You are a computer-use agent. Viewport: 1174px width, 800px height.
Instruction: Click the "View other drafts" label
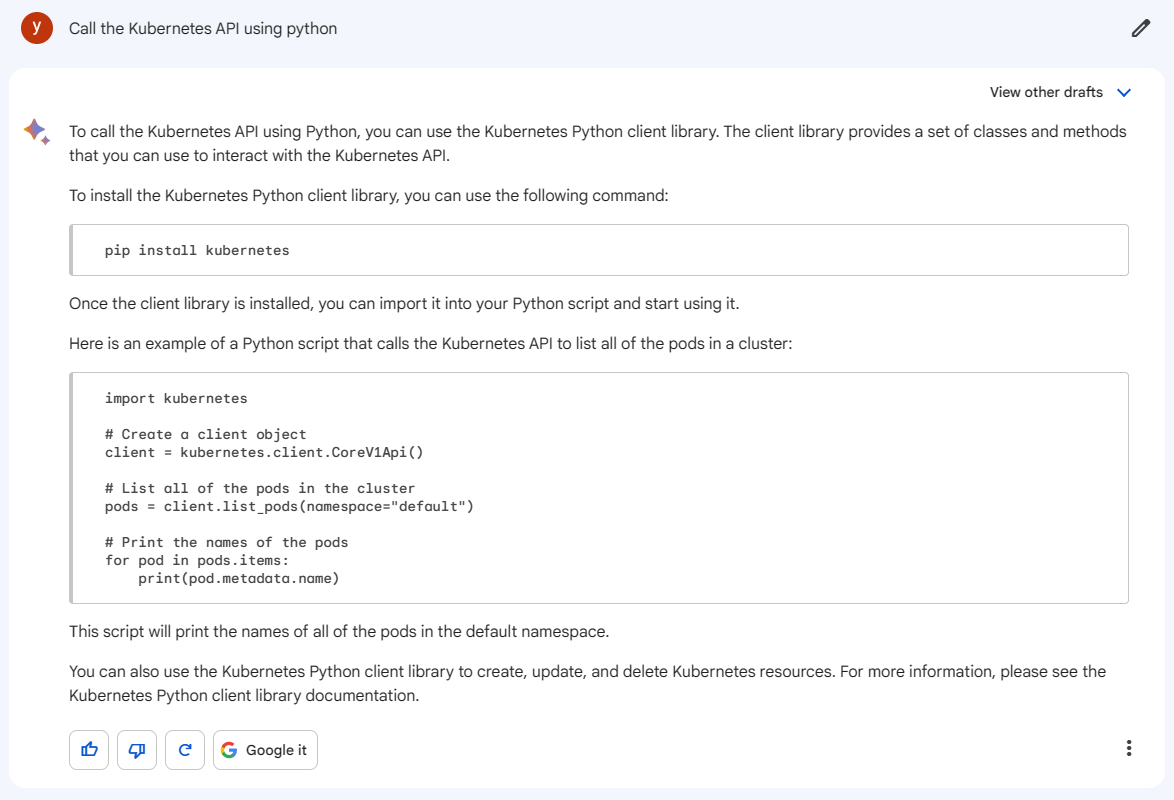pyautogui.click(x=1046, y=92)
